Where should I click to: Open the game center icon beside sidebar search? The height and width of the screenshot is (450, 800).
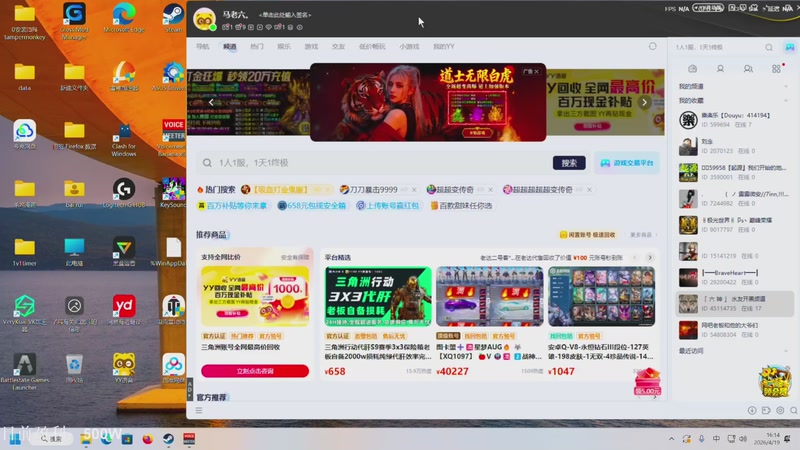789,47
